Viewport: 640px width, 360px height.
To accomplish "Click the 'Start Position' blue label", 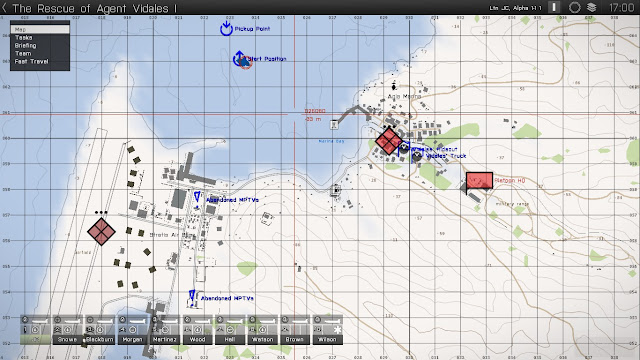I will click(267, 59).
